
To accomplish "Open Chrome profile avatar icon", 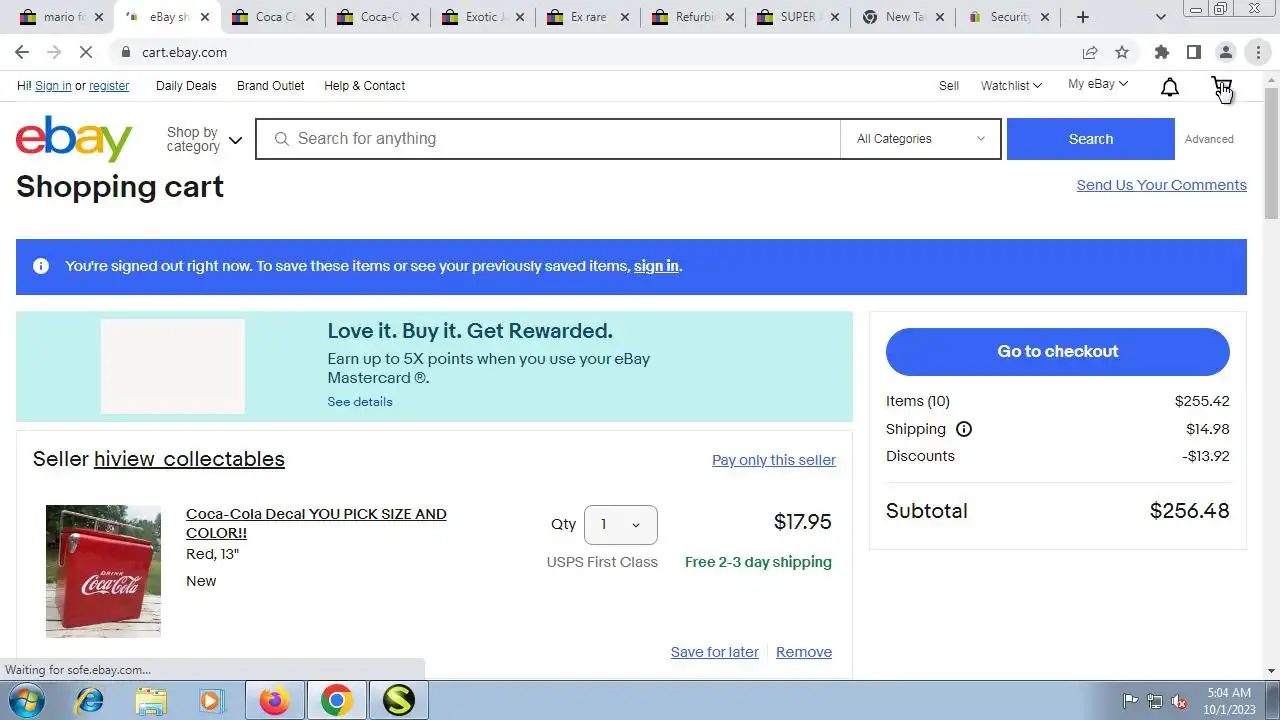I will [1225, 52].
